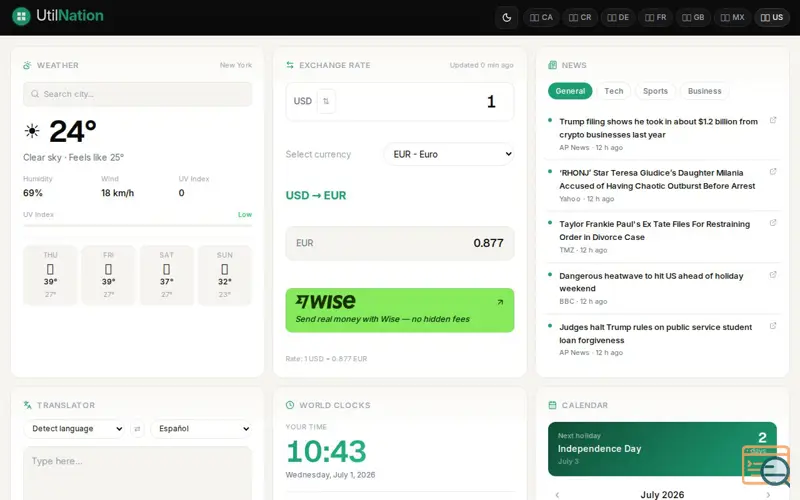Click the News panel icon
Image resolution: width=800 pixels, height=500 pixels.
tap(552, 65)
